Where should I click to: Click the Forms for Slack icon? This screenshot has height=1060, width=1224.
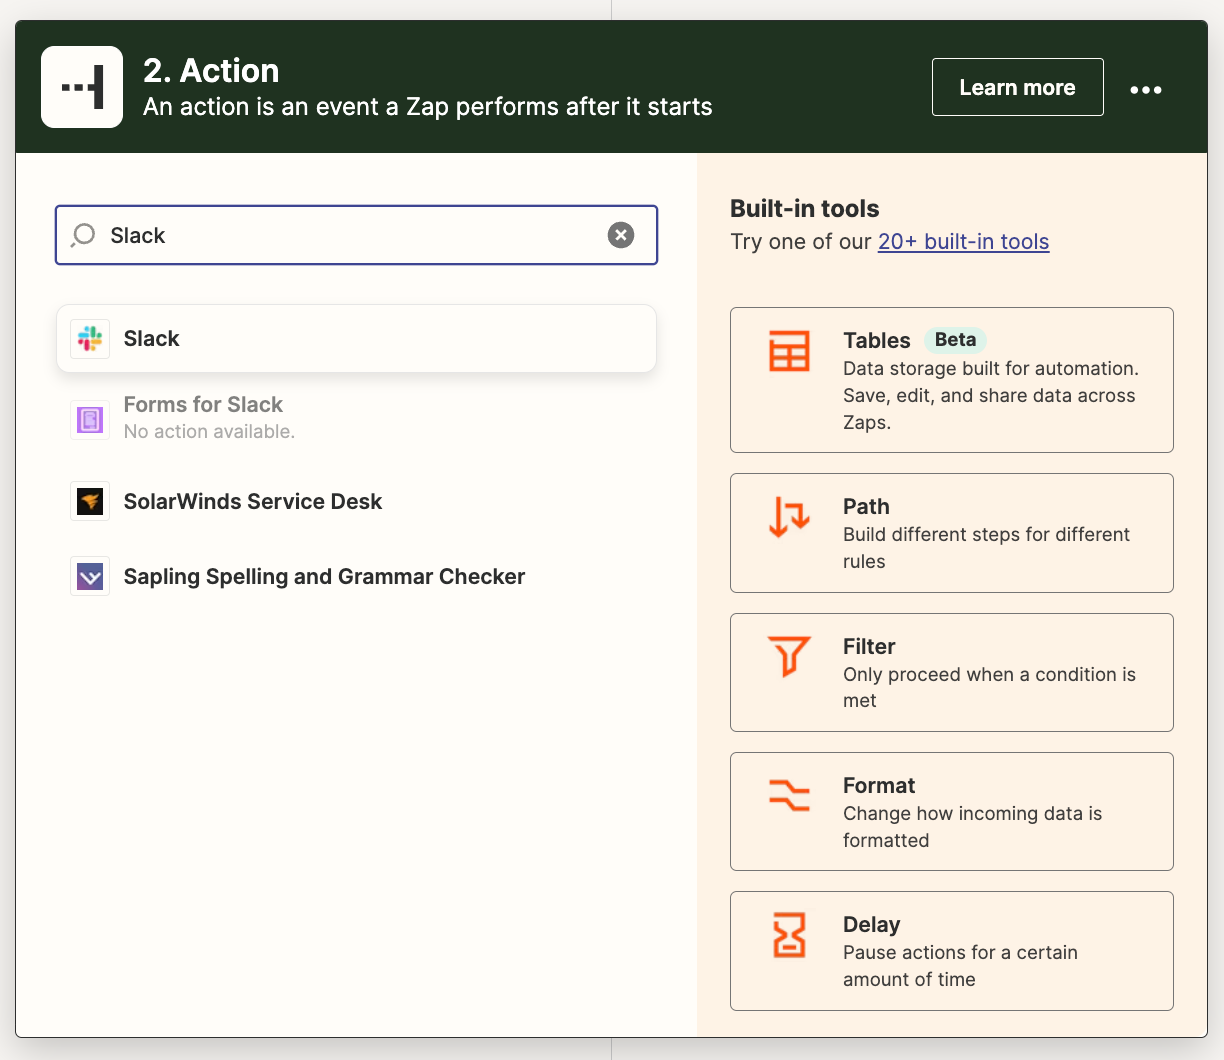pyautogui.click(x=90, y=420)
